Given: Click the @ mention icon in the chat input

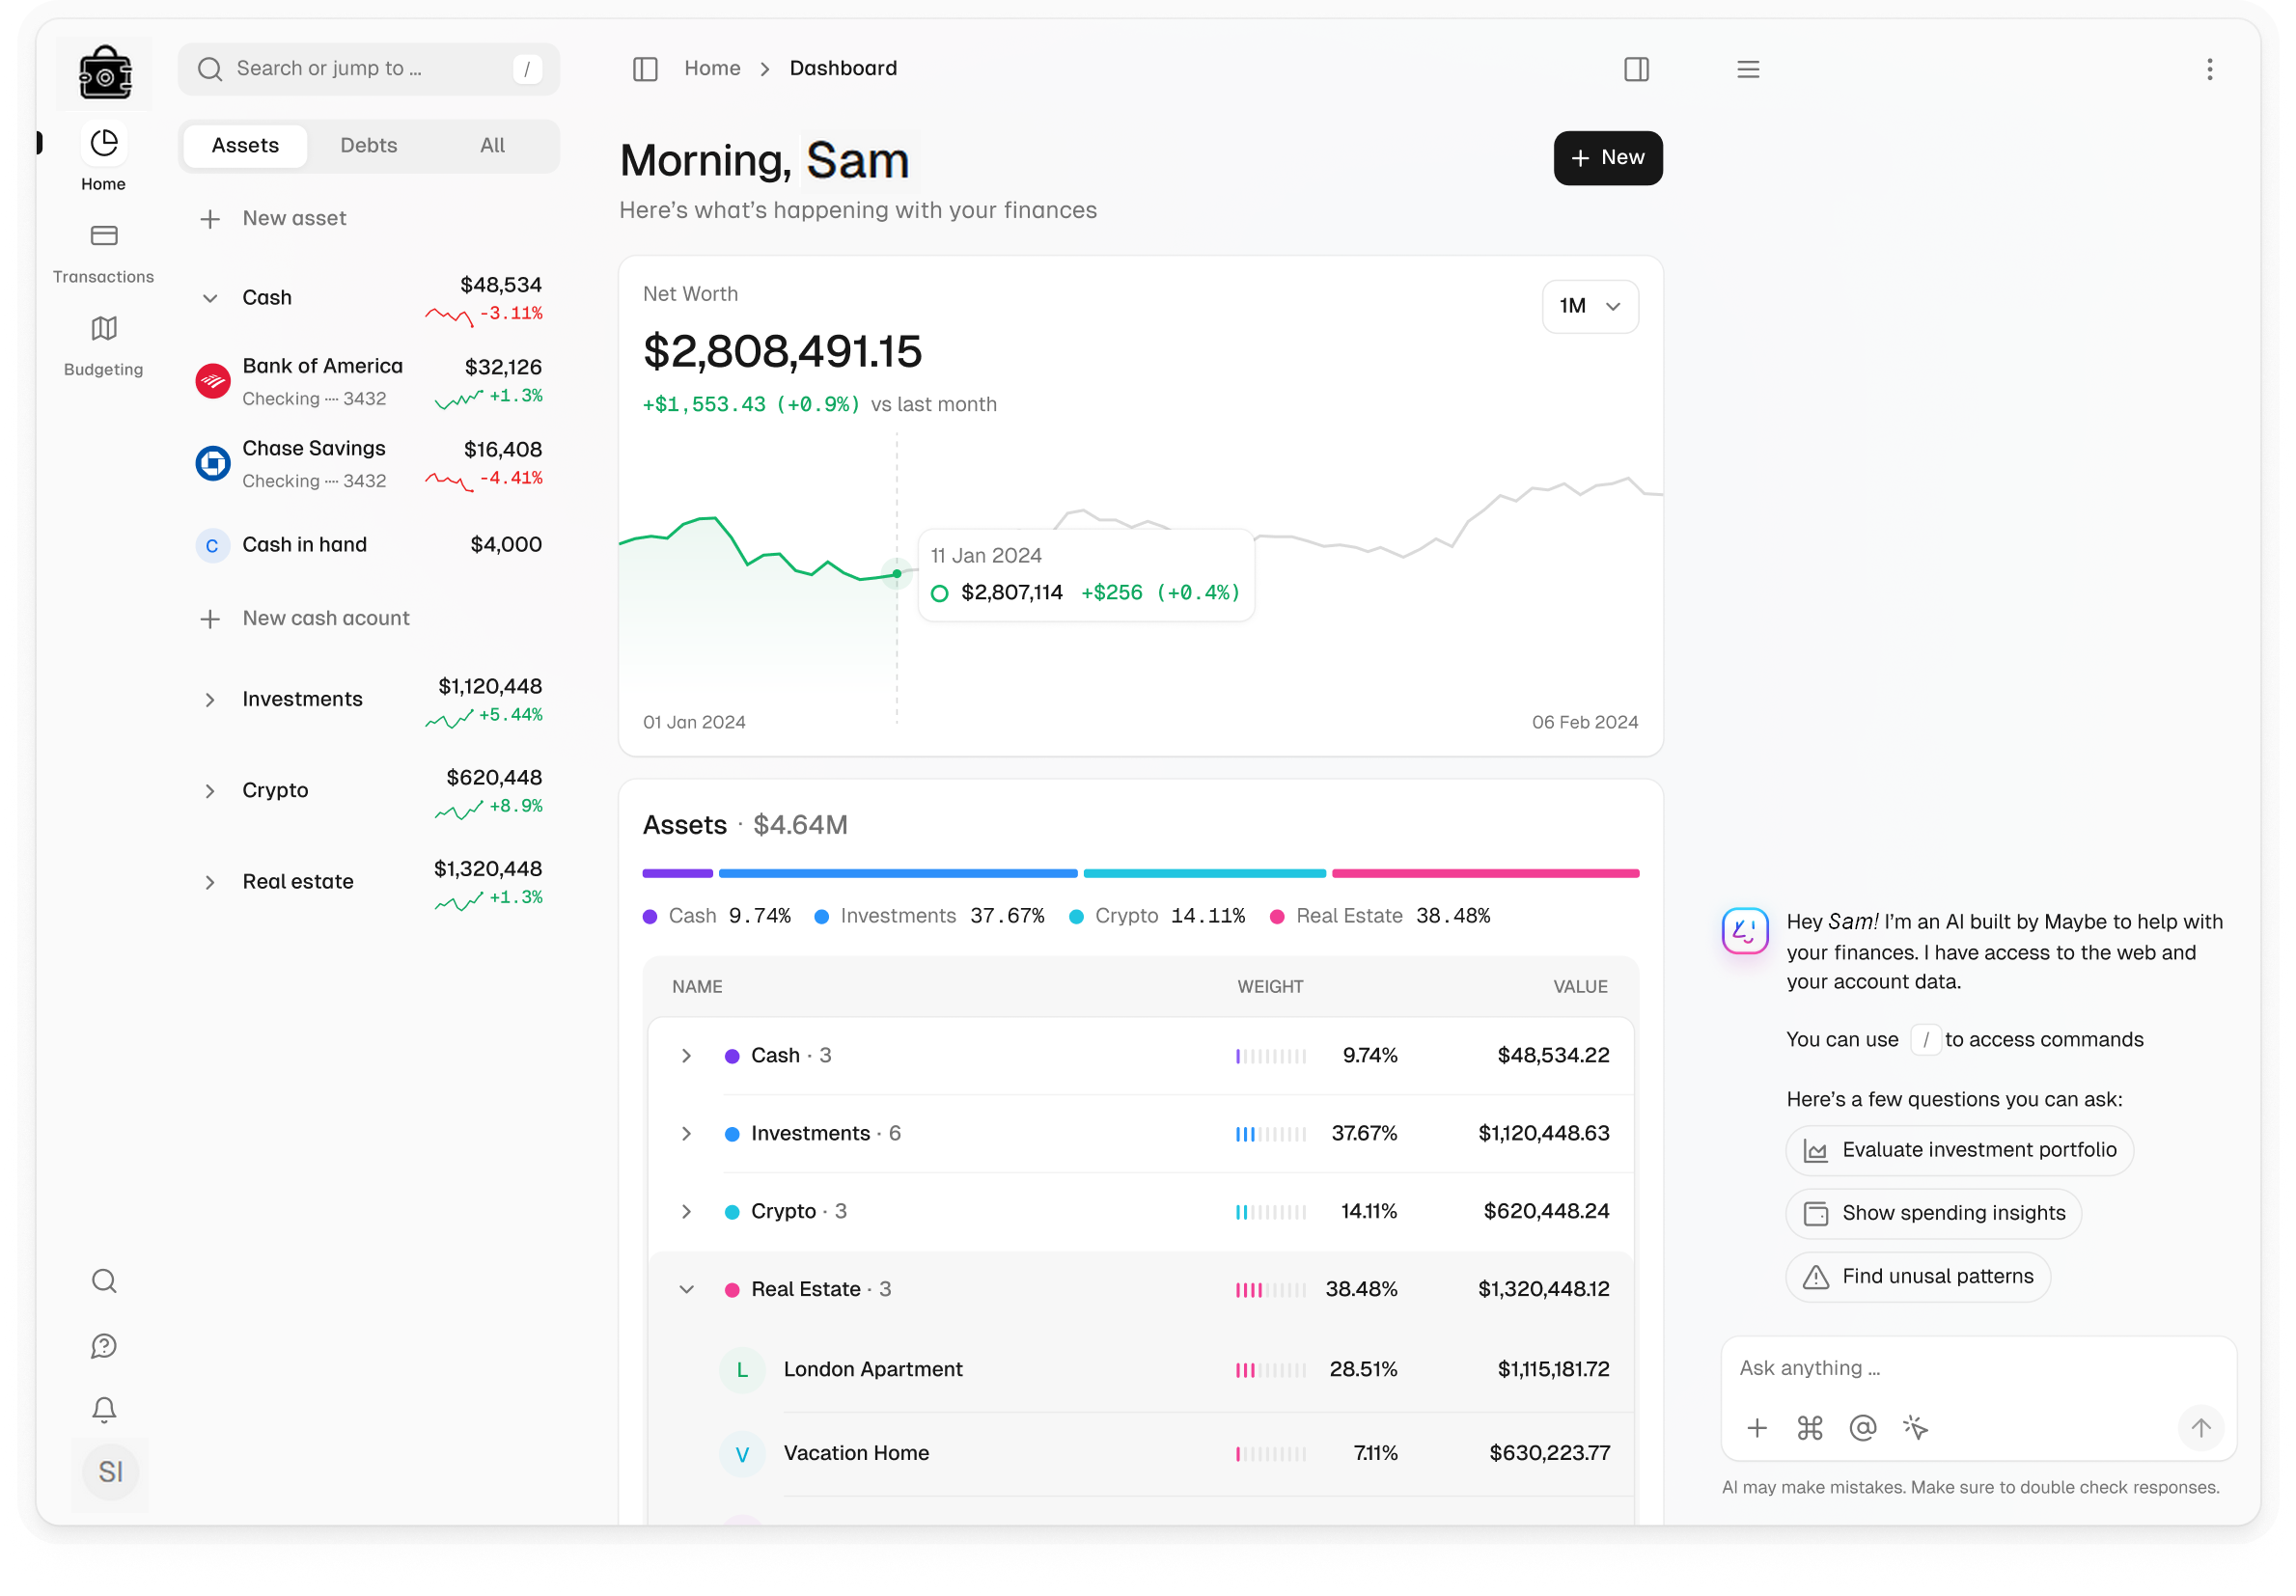Looking at the screenshot, I should coord(1862,1428).
